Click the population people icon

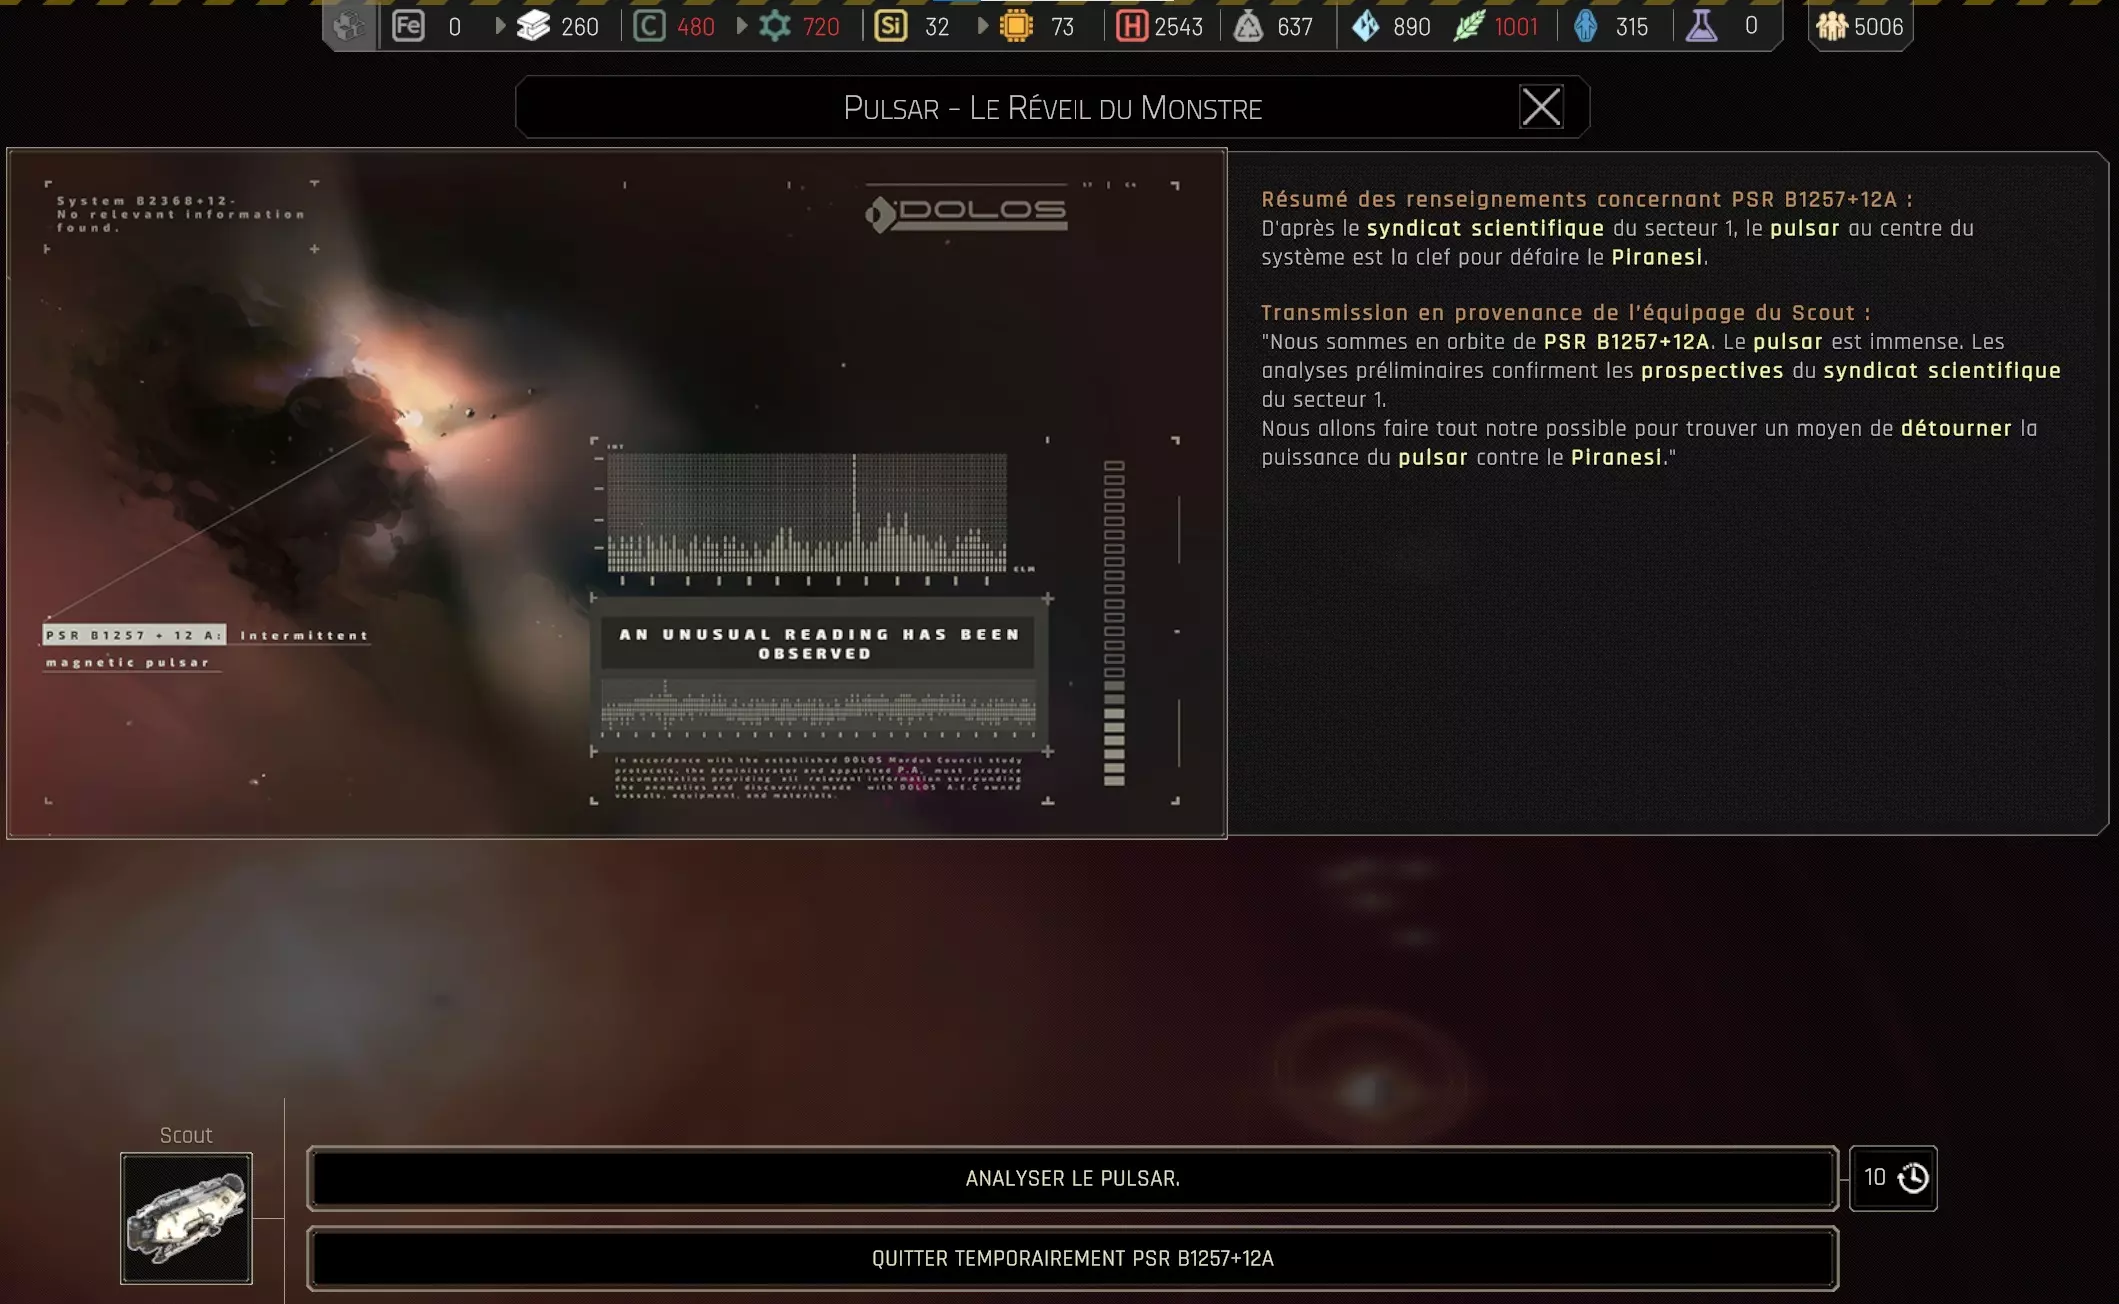pyautogui.click(x=1831, y=26)
